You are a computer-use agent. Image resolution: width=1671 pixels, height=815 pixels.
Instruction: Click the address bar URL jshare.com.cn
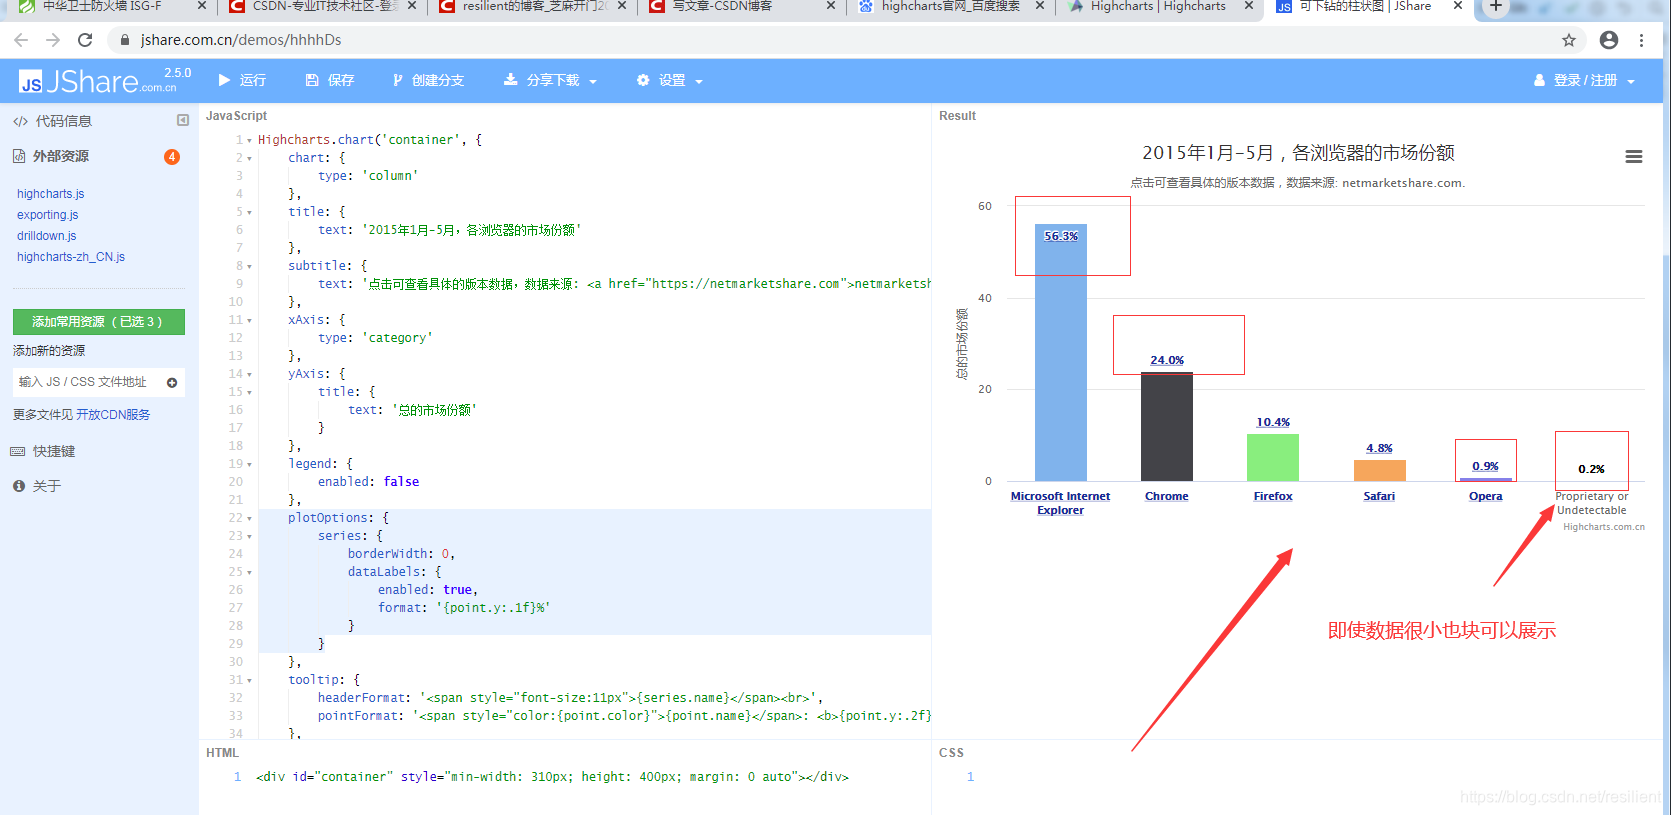241,40
